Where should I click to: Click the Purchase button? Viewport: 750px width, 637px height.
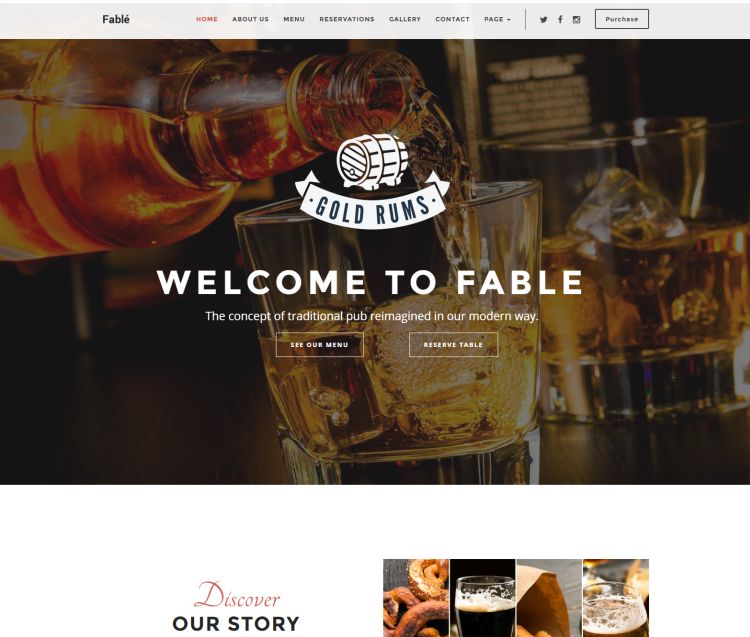[x=621, y=19]
